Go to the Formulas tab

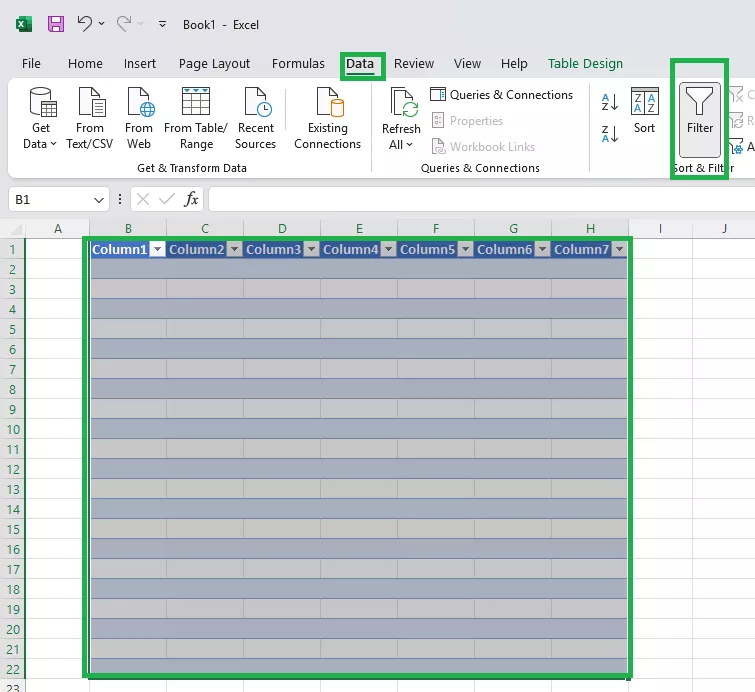coord(298,64)
